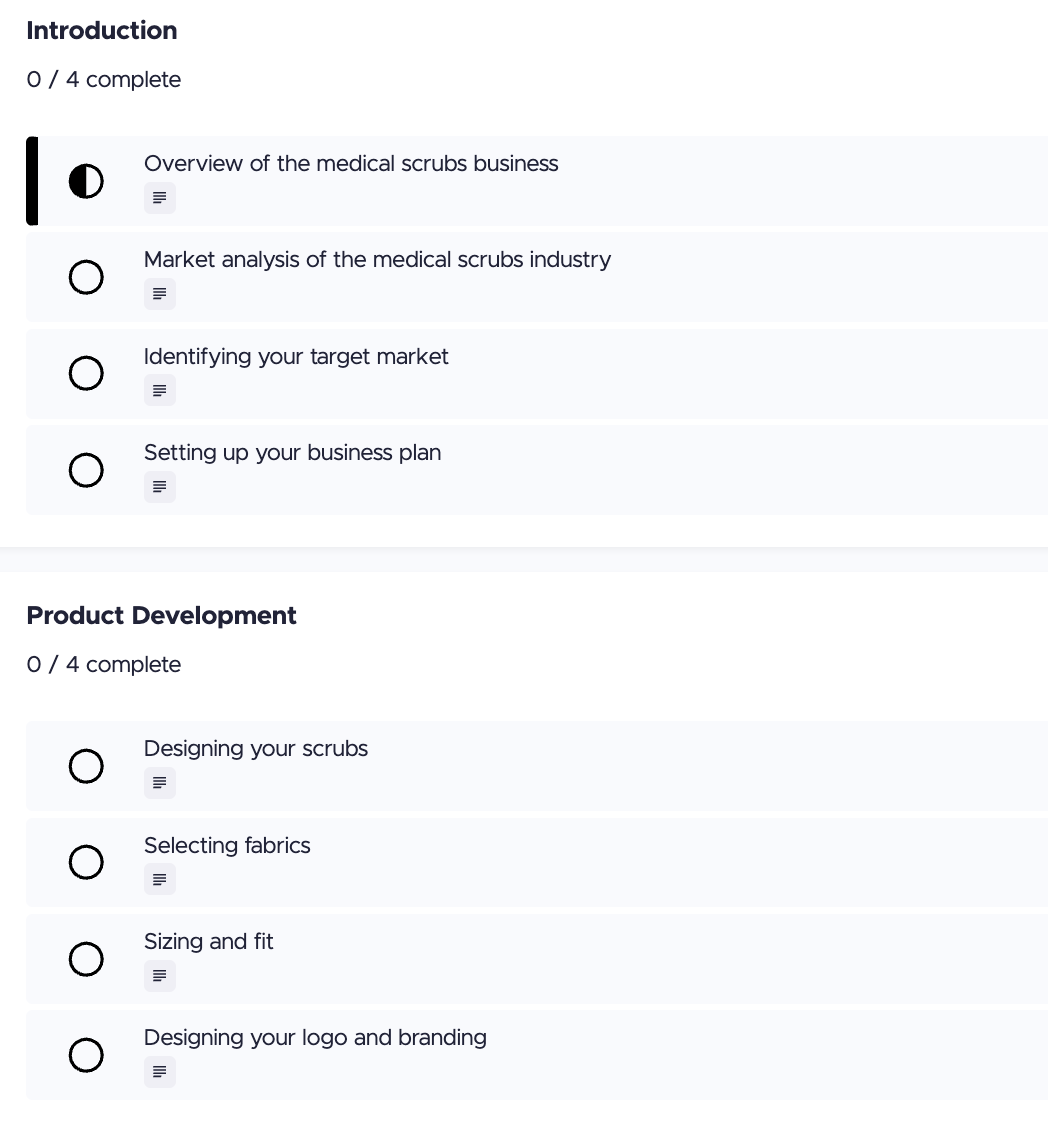Open notes for "Identifying your target market"
The height and width of the screenshot is (1130, 1048).
(159, 390)
